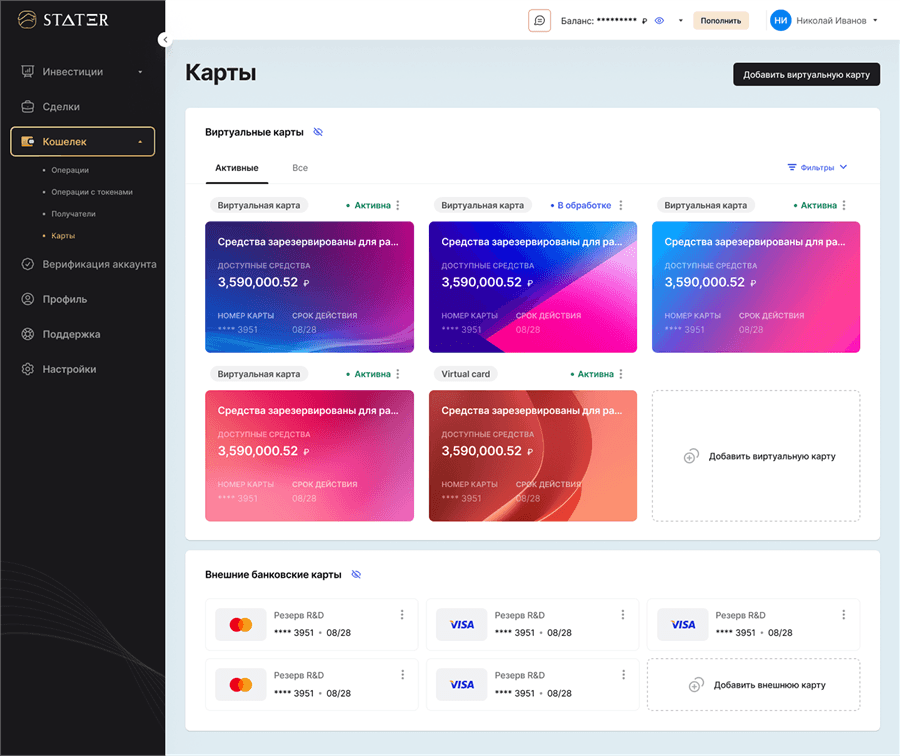Click the Stater logo
This screenshot has width=900, height=756.
[x=63, y=20]
